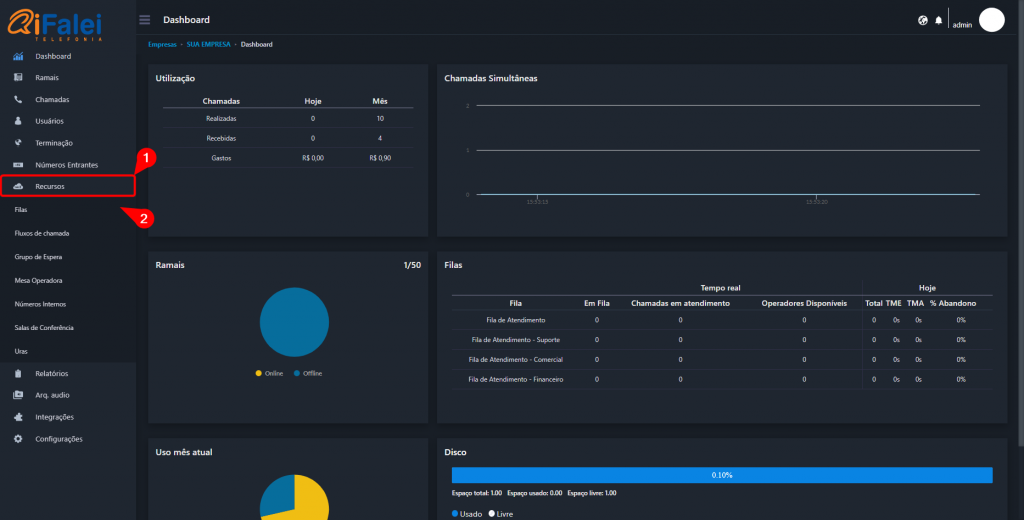Click the globe language icon

(922, 20)
